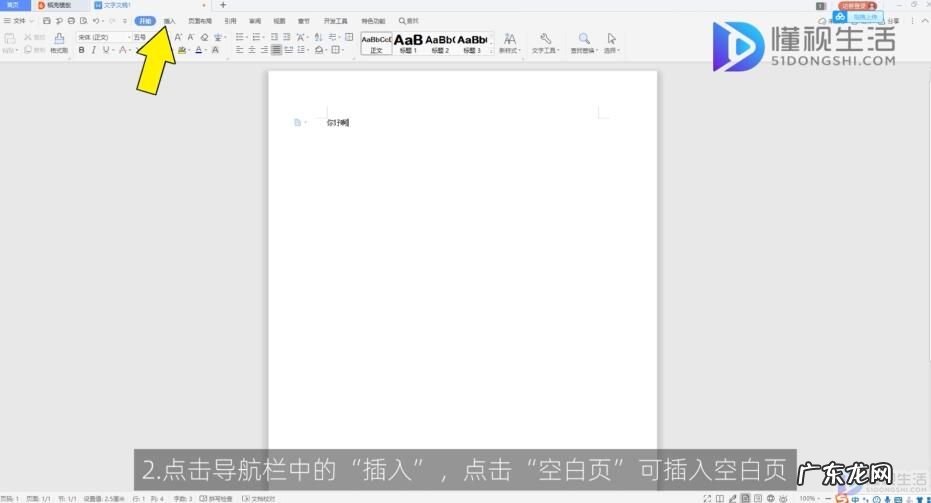Collapse the ribbon with the chevron arrow

[924, 21]
